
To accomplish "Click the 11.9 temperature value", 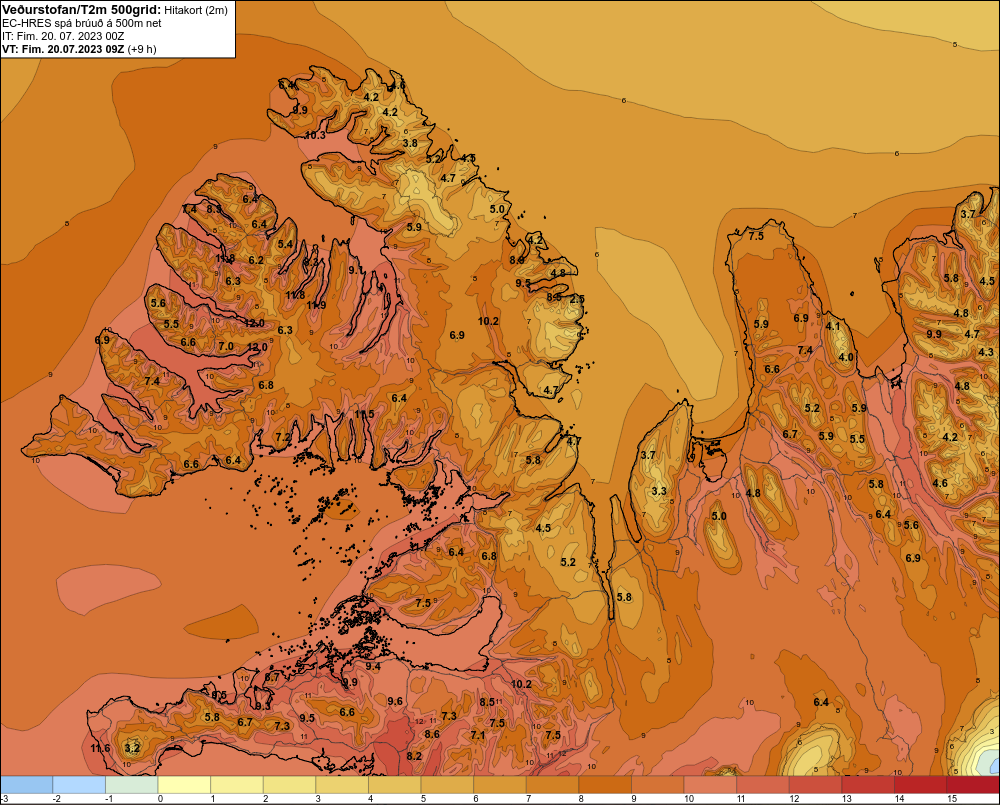I will click(316, 305).
